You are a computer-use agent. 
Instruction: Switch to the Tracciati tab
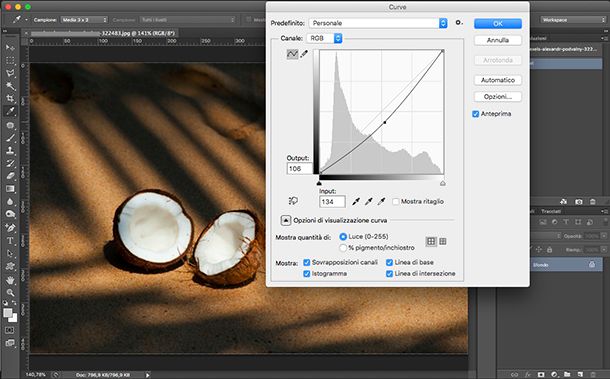click(551, 211)
